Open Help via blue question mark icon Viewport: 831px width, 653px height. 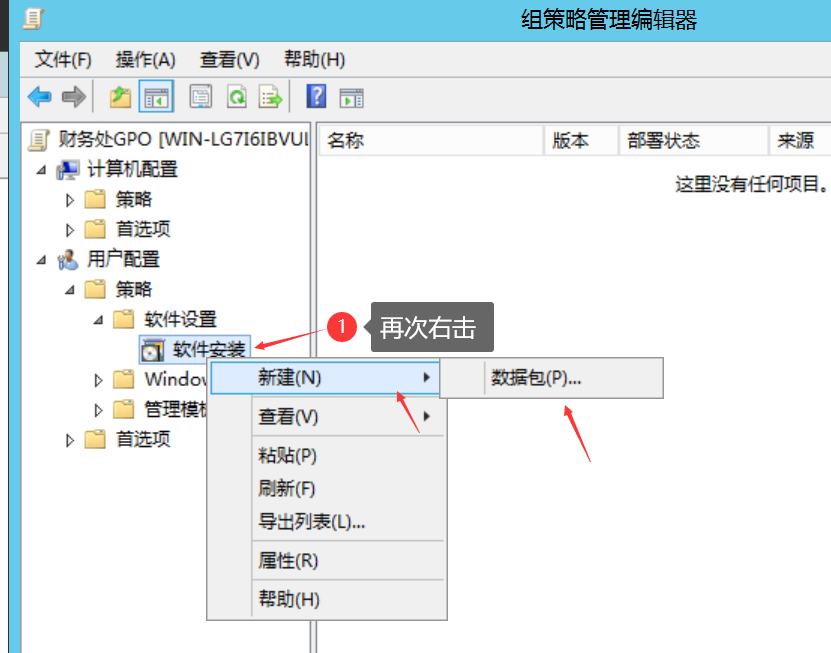(x=316, y=96)
